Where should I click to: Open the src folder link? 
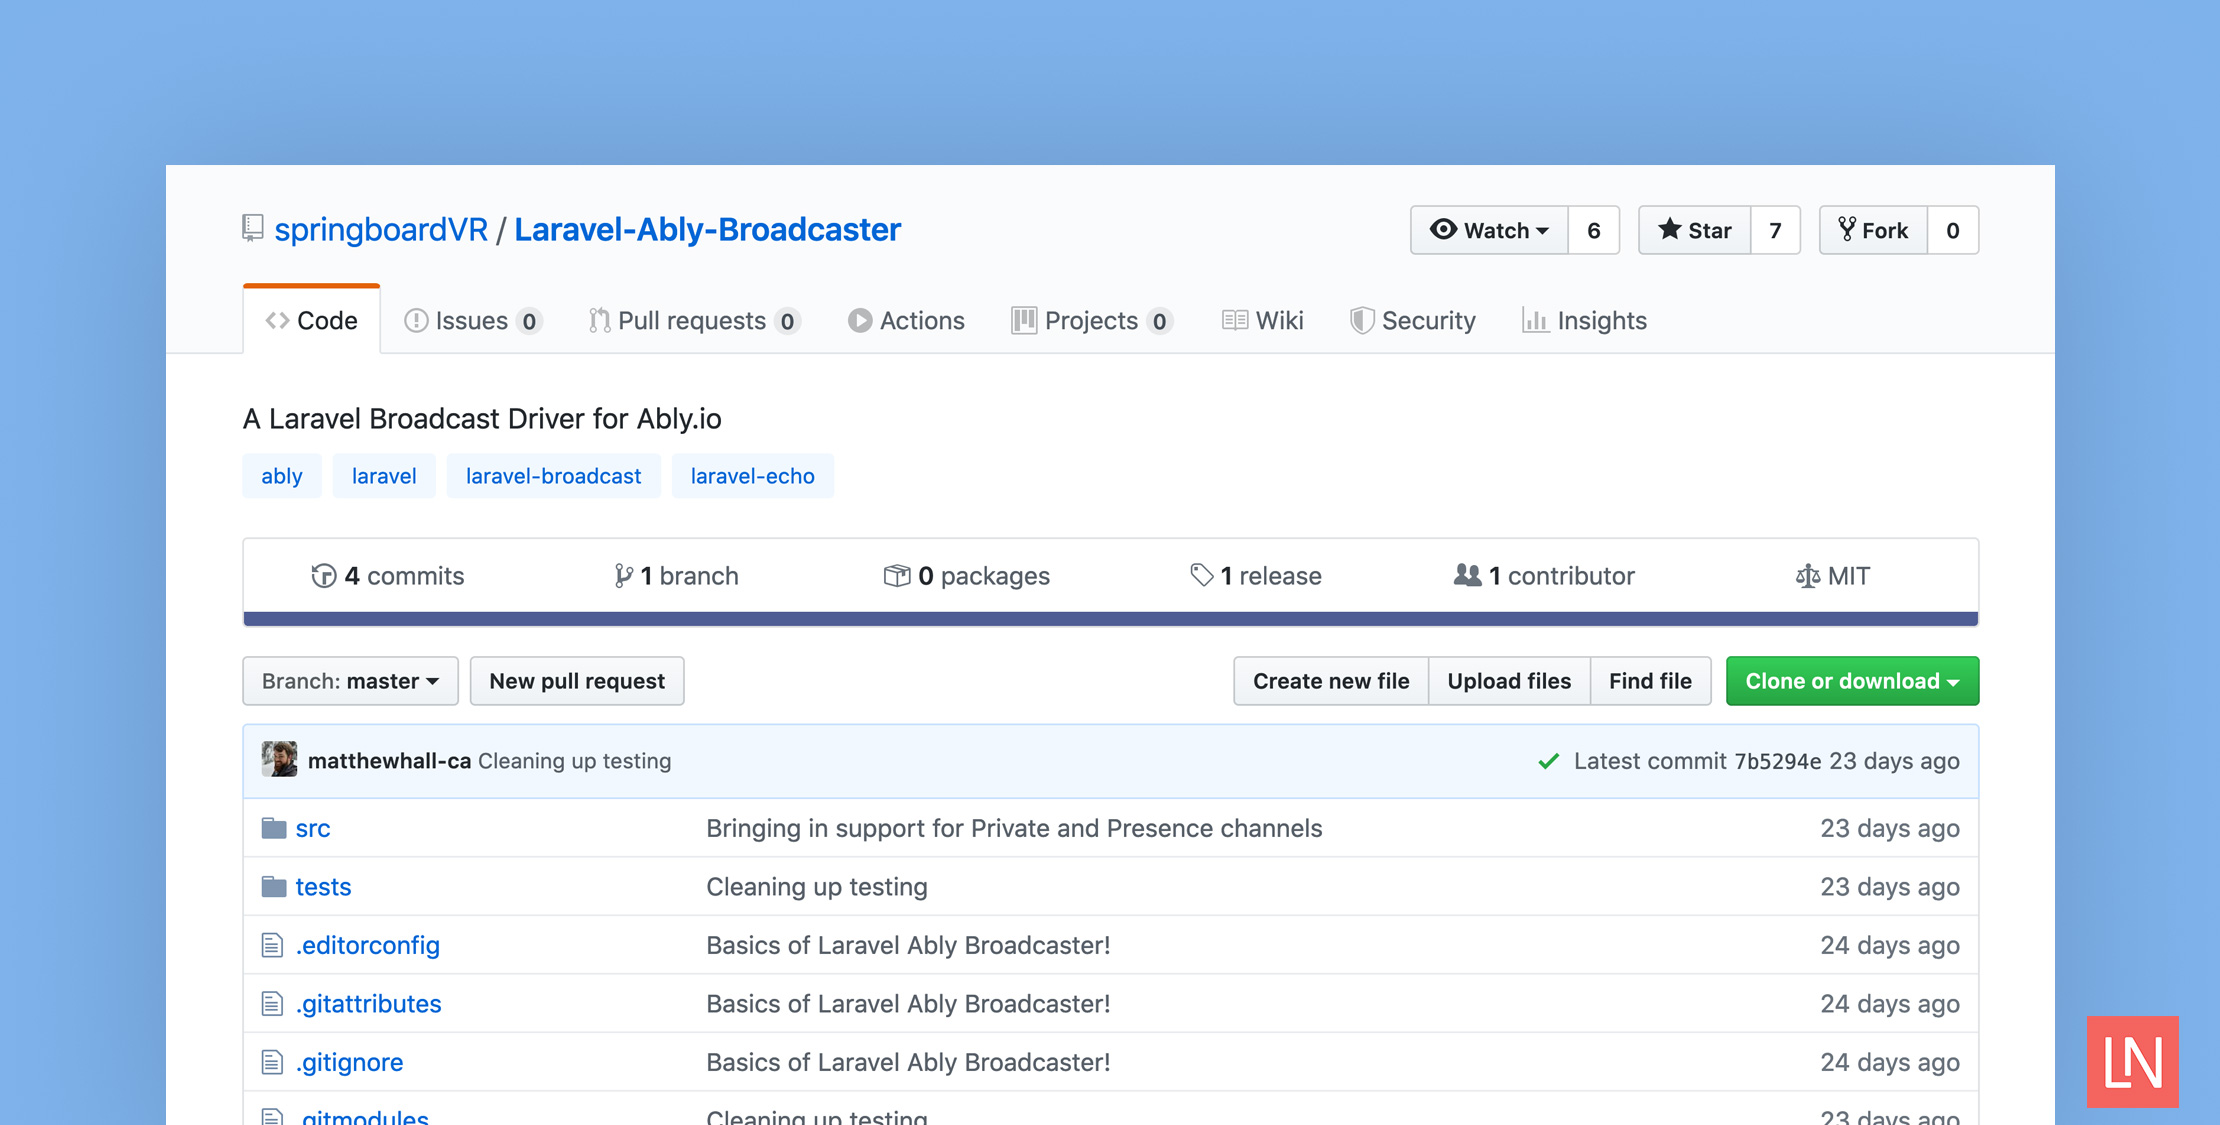(x=313, y=828)
